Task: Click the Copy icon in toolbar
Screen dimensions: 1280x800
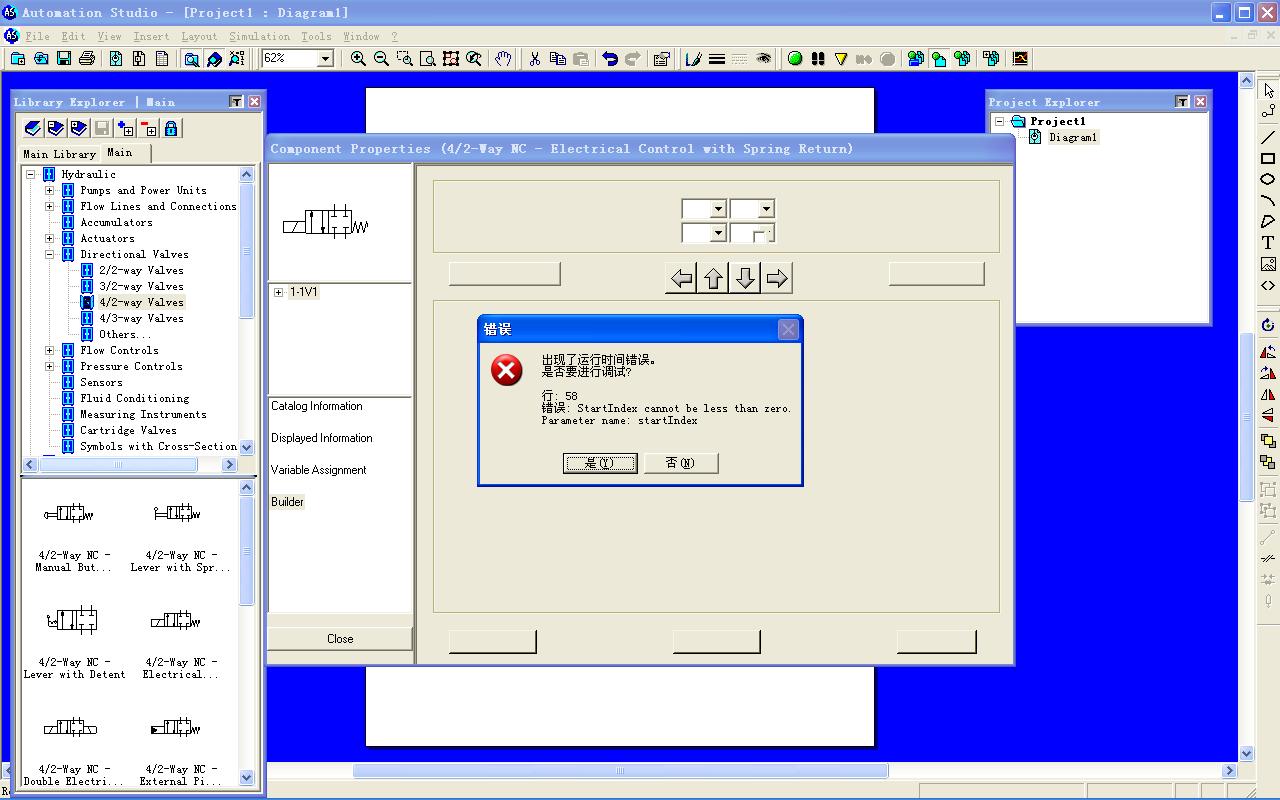Action: click(x=558, y=59)
